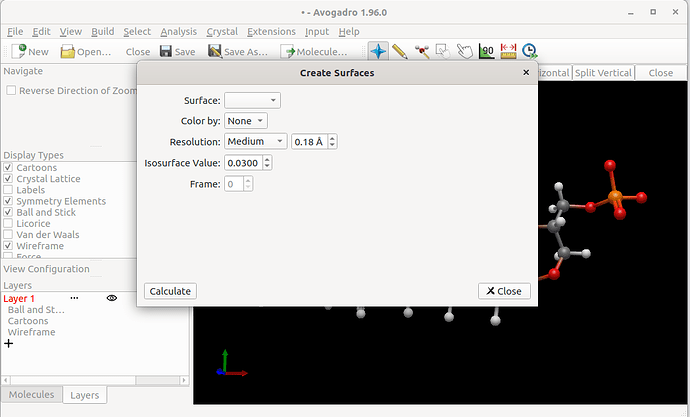
Task: Uncheck Ball and Stick display type
Action: click(x=8, y=212)
